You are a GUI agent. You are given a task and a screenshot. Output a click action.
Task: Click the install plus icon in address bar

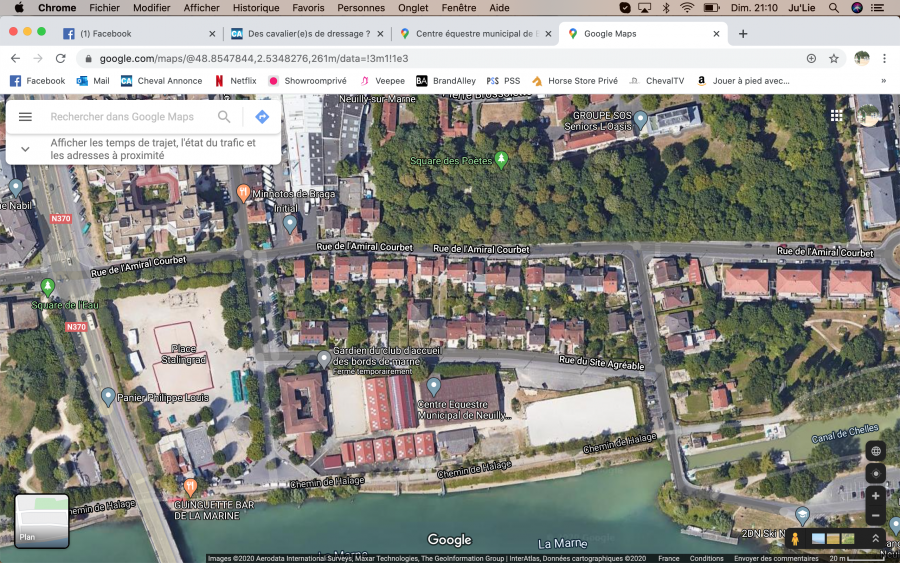point(811,59)
